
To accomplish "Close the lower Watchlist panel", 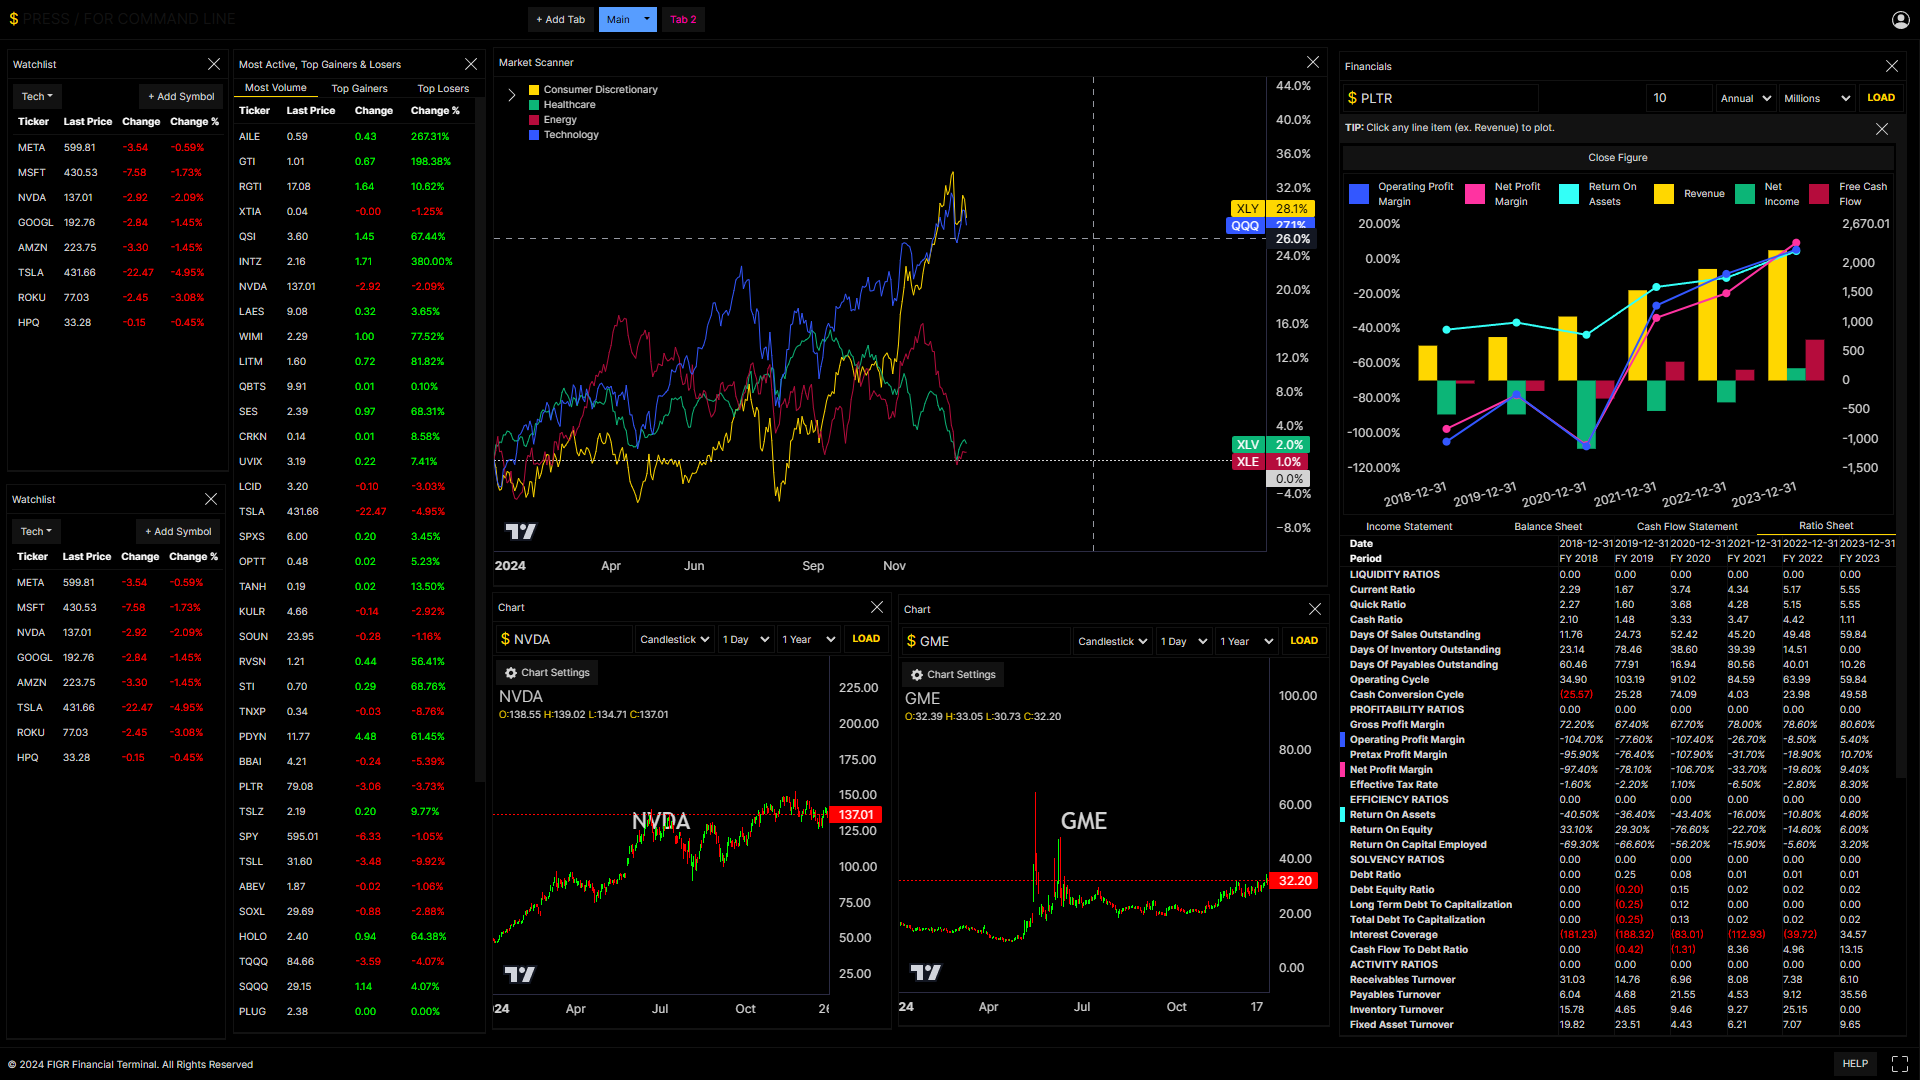I will [210, 499].
